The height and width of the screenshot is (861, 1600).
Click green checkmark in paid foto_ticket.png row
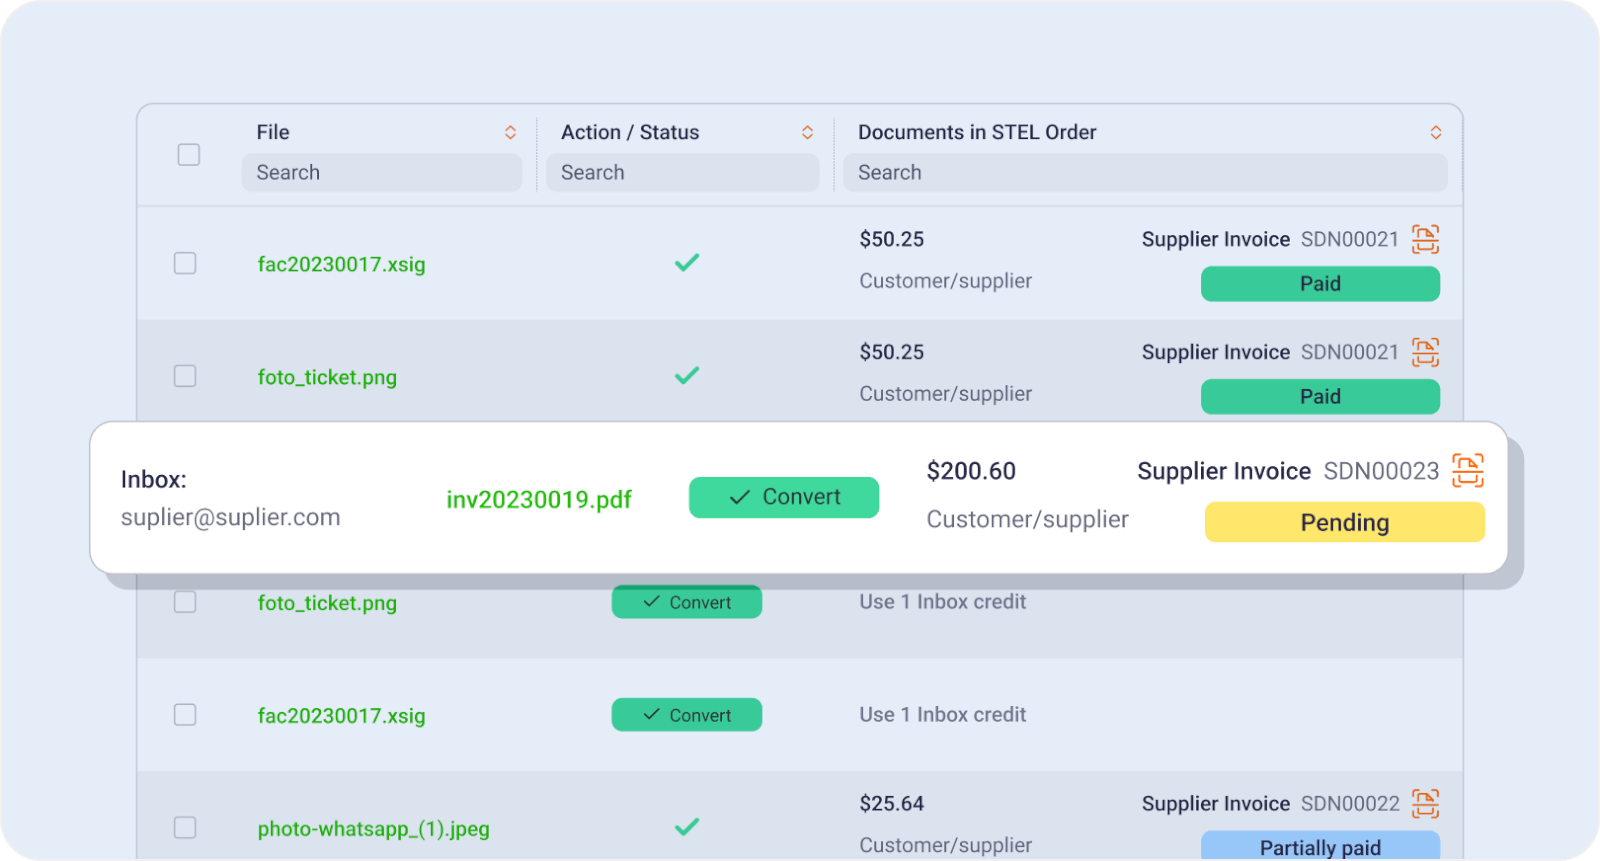point(686,376)
